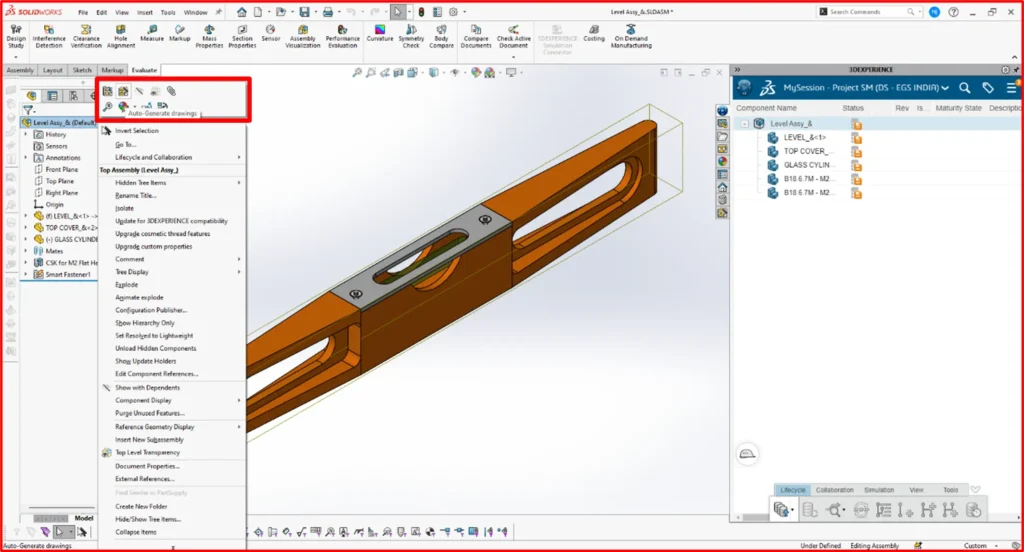Open the Collaboration tab in 3DEXPERIENCE
Viewport: 1024px width, 552px height.
[834, 490]
